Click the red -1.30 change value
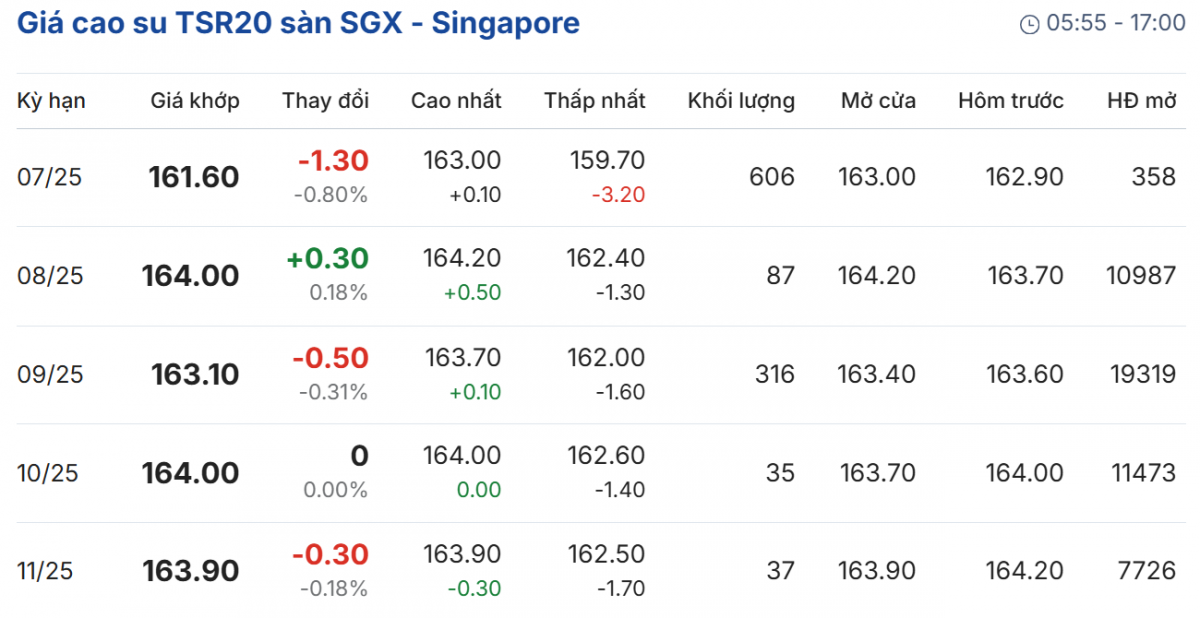 click(333, 160)
